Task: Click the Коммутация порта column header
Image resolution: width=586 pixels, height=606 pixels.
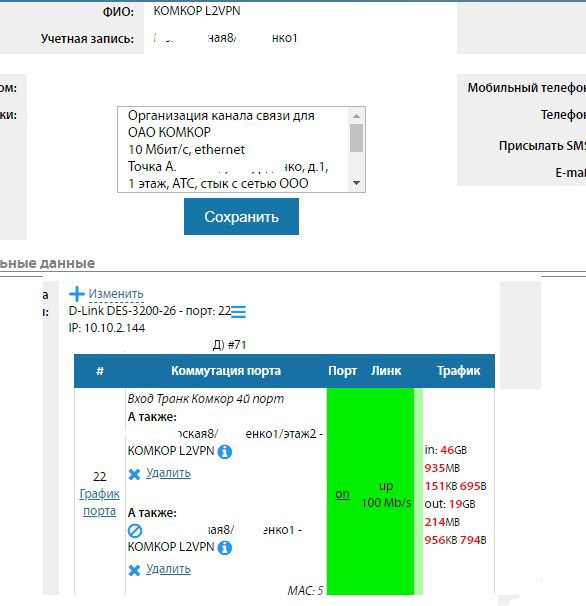Action: (226, 371)
